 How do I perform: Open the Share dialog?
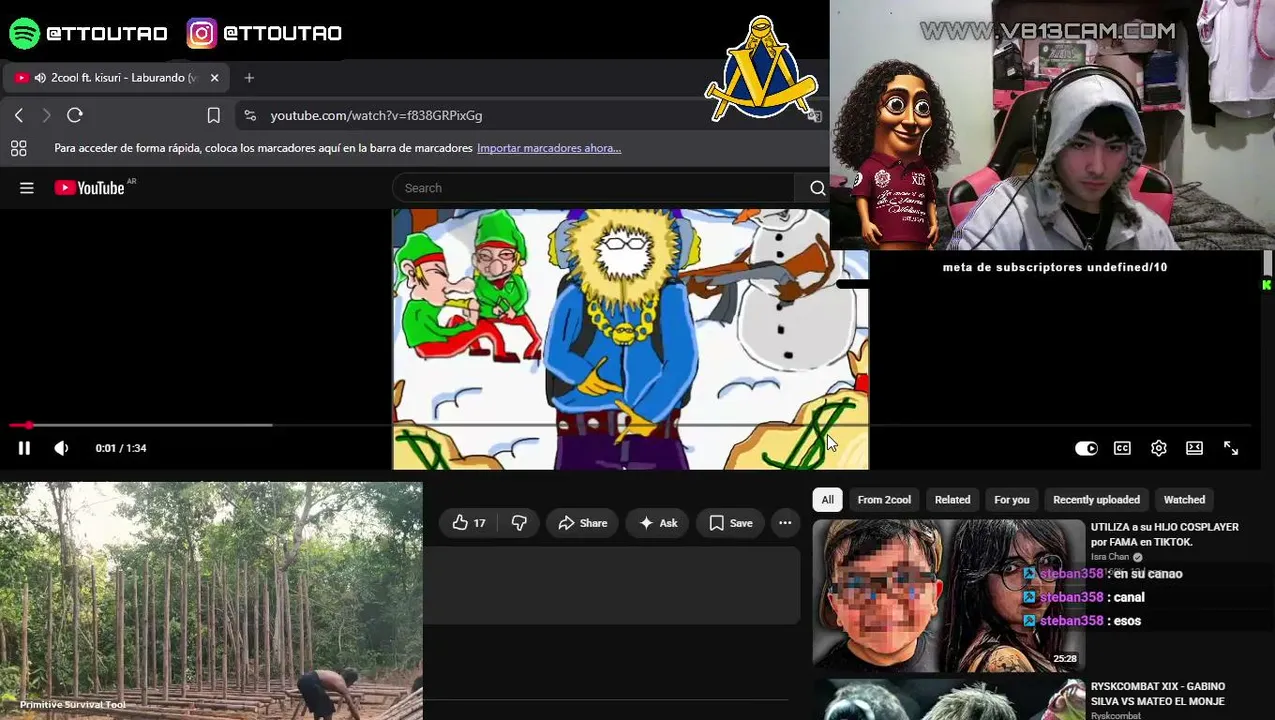[583, 523]
